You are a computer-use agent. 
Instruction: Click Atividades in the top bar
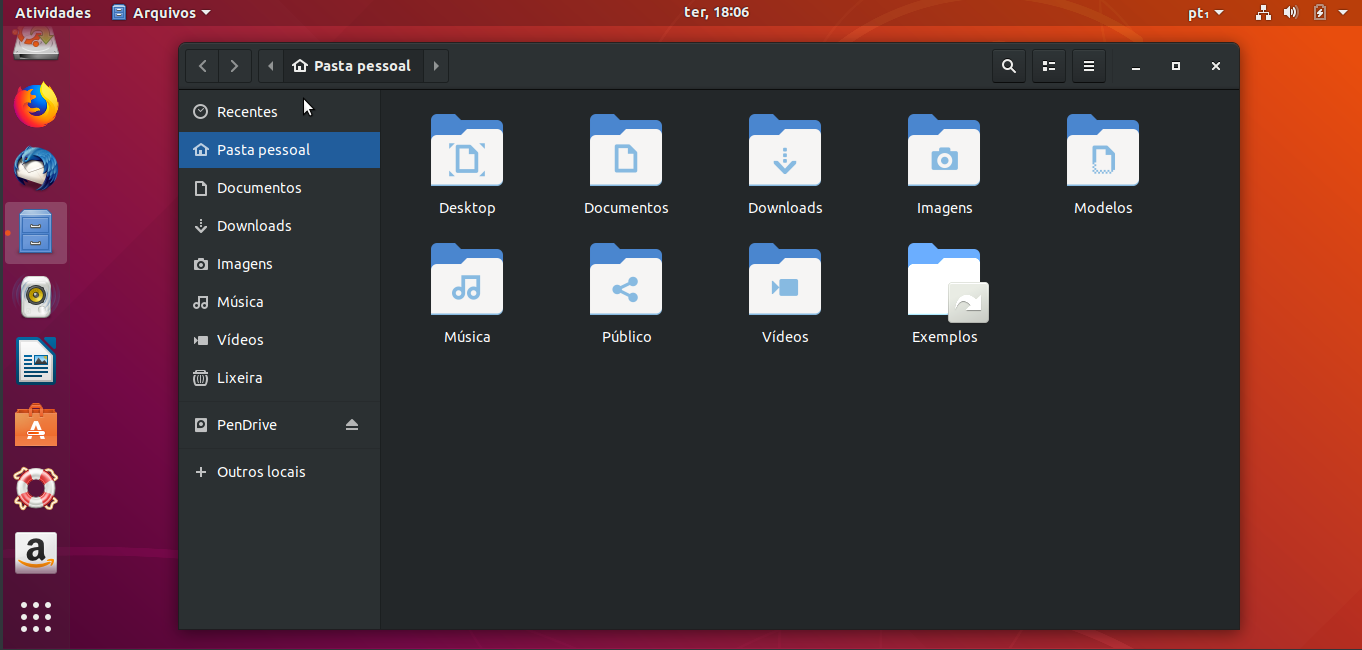[52, 12]
